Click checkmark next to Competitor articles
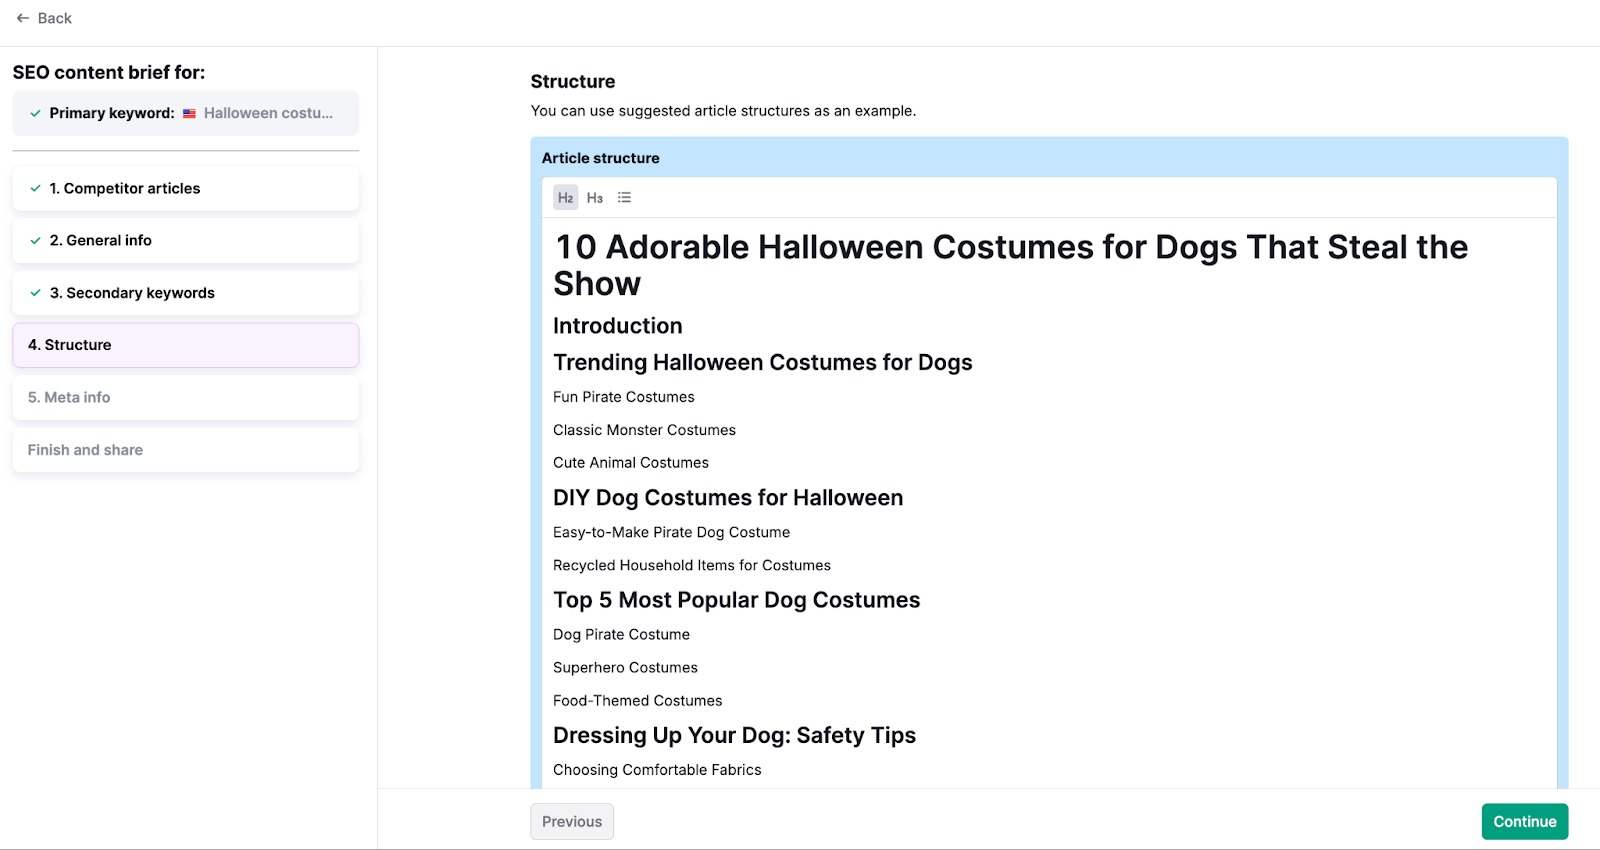This screenshot has width=1600, height=850. [x=36, y=189]
